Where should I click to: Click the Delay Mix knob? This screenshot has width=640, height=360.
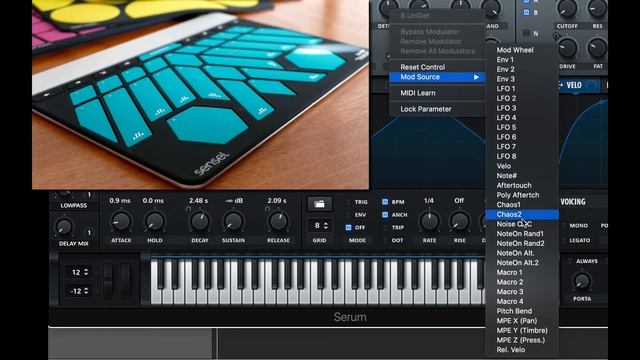(64, 227)
